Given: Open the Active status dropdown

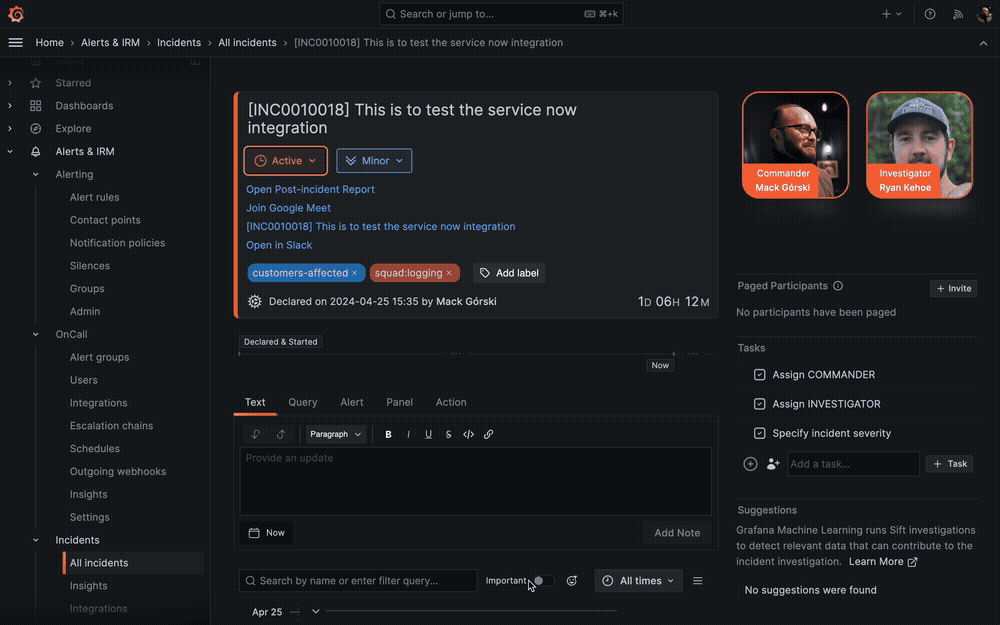Looking at the screenshot, I should [x=285, y=161].
